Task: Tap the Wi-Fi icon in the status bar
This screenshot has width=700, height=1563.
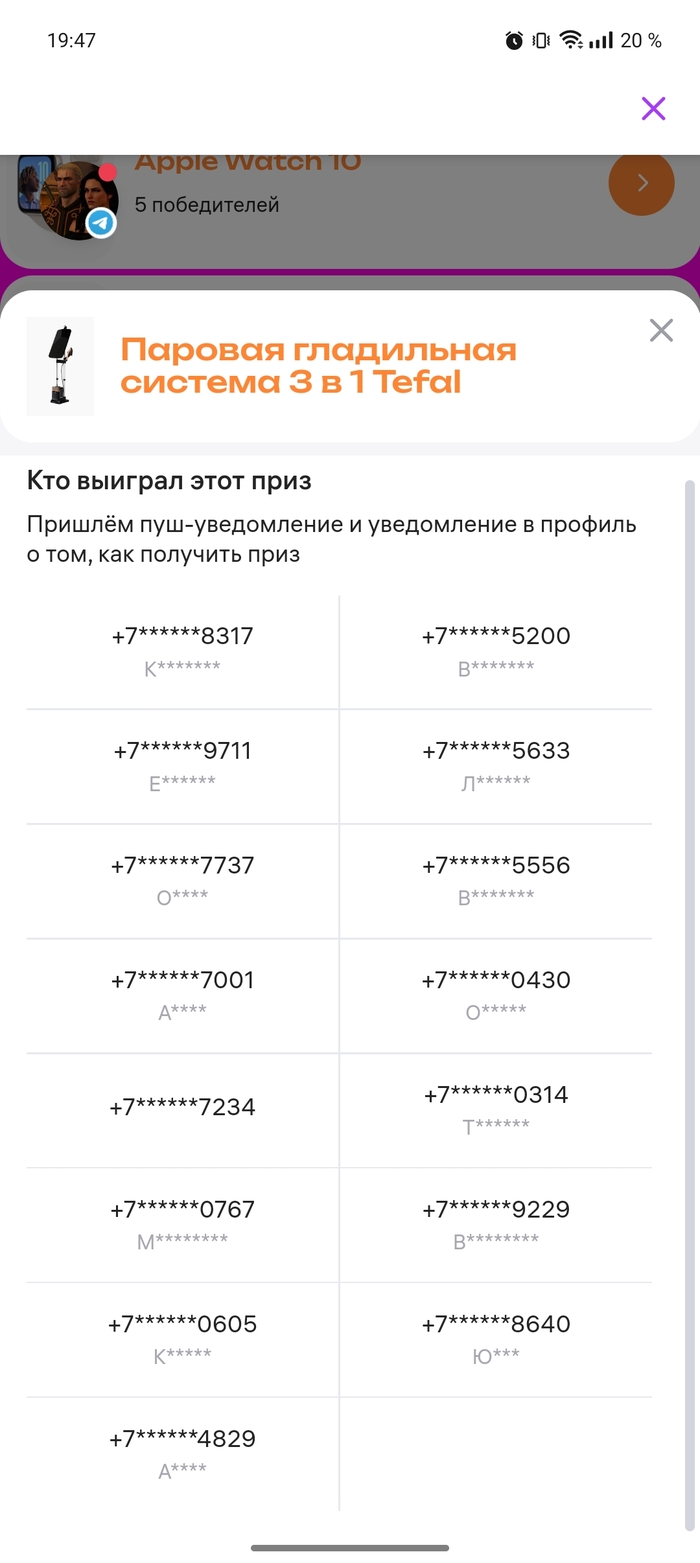Action: point(571,41)
